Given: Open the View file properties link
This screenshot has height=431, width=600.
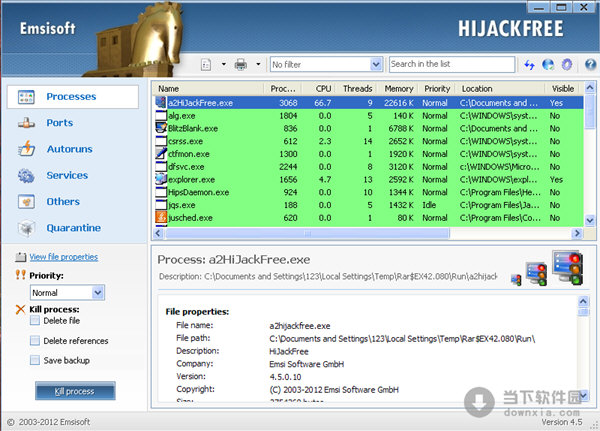Looking at the screenshot, I should point(64,257).
